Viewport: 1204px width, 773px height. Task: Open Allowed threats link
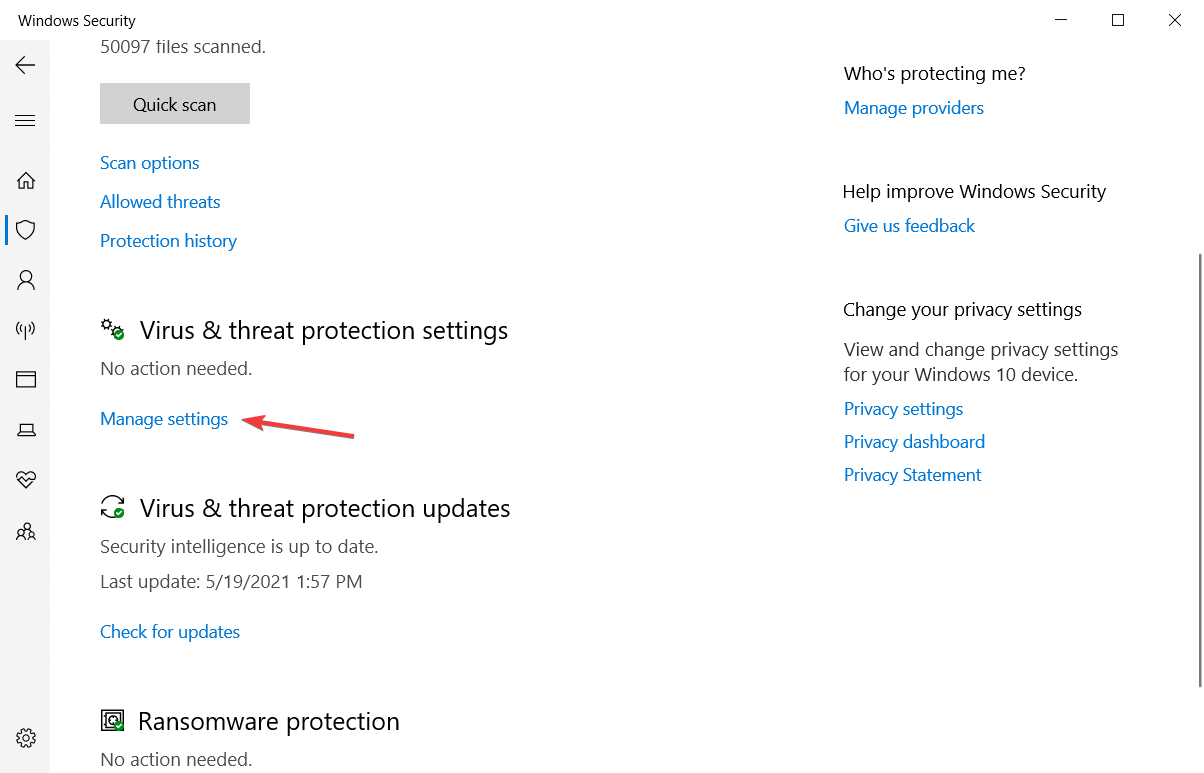(160, 202)
